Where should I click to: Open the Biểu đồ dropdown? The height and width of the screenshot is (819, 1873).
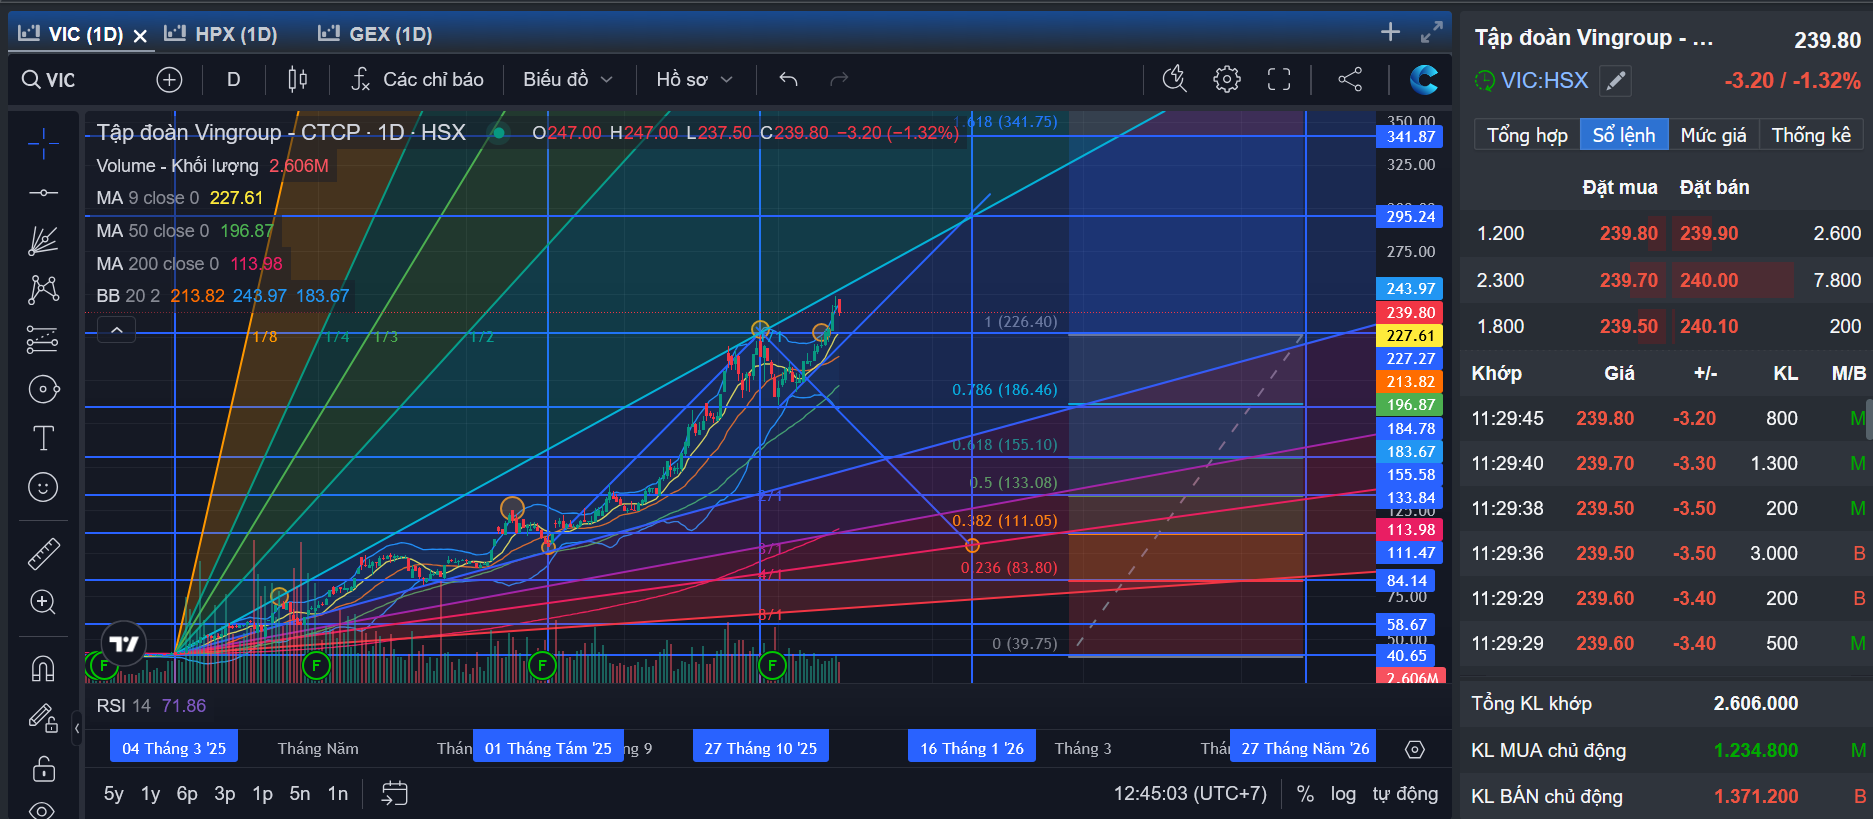pos(567,80)
